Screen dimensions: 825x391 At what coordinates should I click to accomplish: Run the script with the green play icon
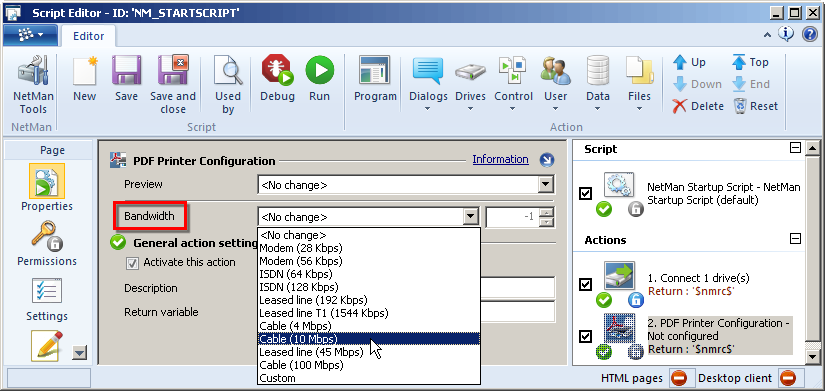[x=319, y=69]
